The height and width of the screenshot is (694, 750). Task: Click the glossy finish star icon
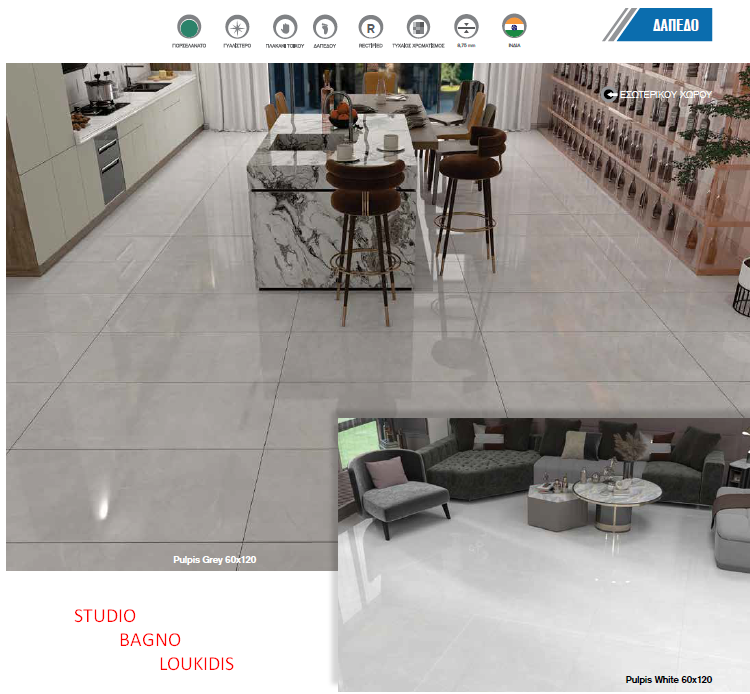pyautogui.click(x=235, y=27)
